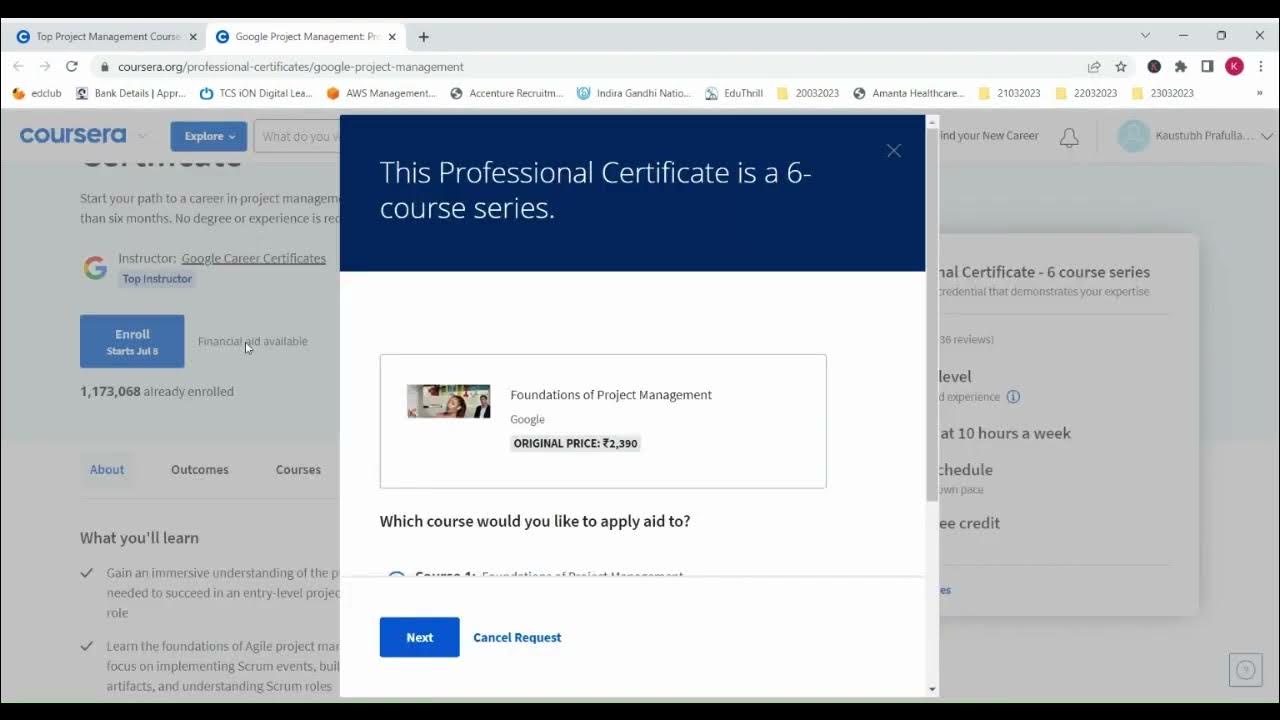Show more bookmarks chevron
The width and height of the screenshot is (1280, 720).
tap(1259, 93)
